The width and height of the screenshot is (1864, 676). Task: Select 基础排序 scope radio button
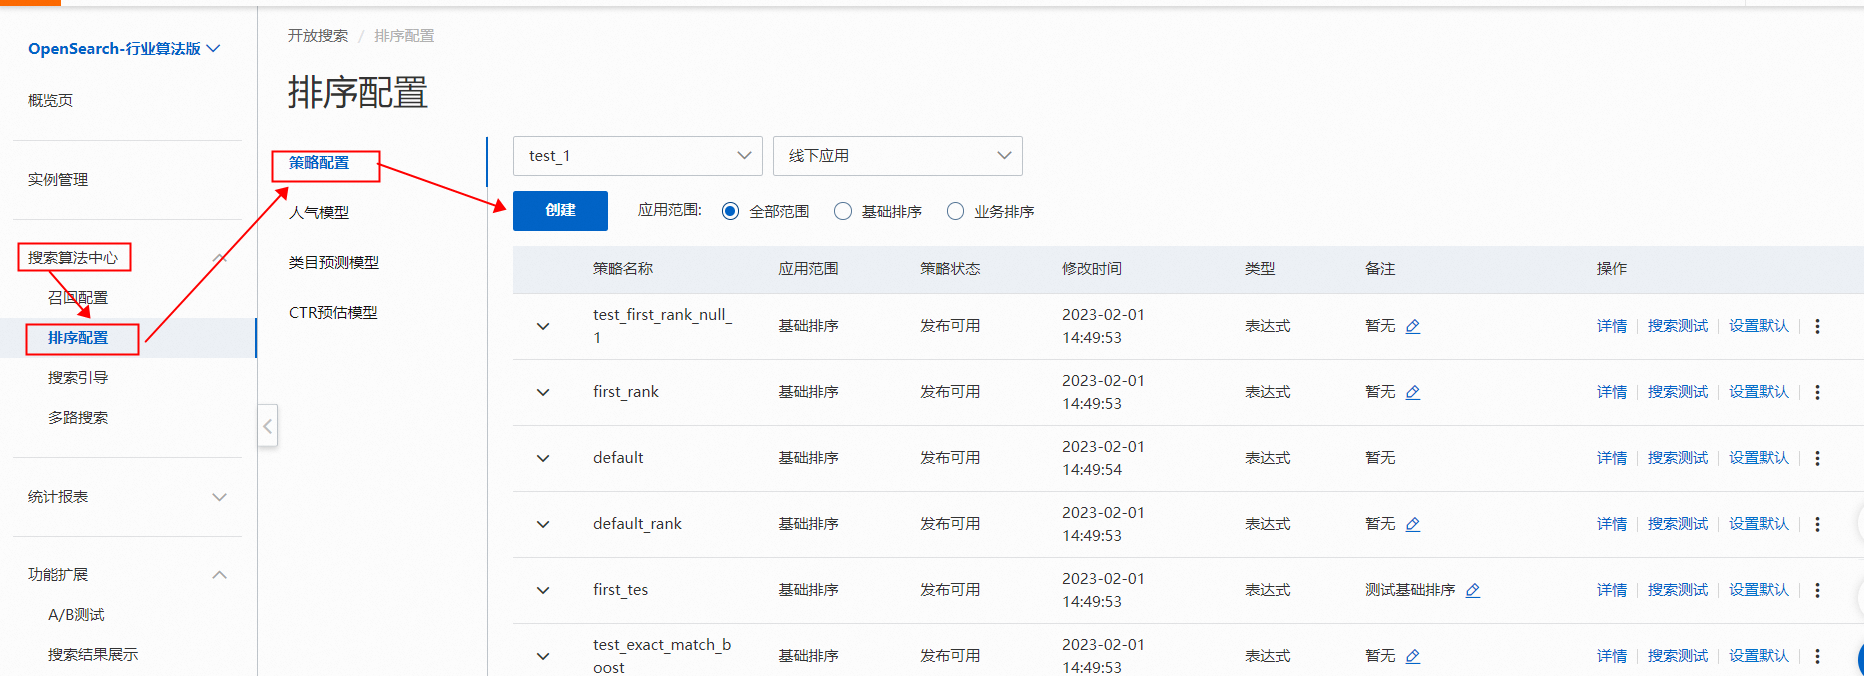pos(843,211)
